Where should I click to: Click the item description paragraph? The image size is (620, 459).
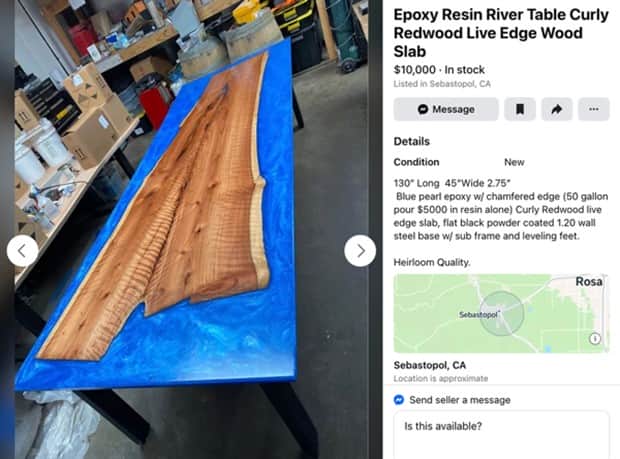point(501,210)
